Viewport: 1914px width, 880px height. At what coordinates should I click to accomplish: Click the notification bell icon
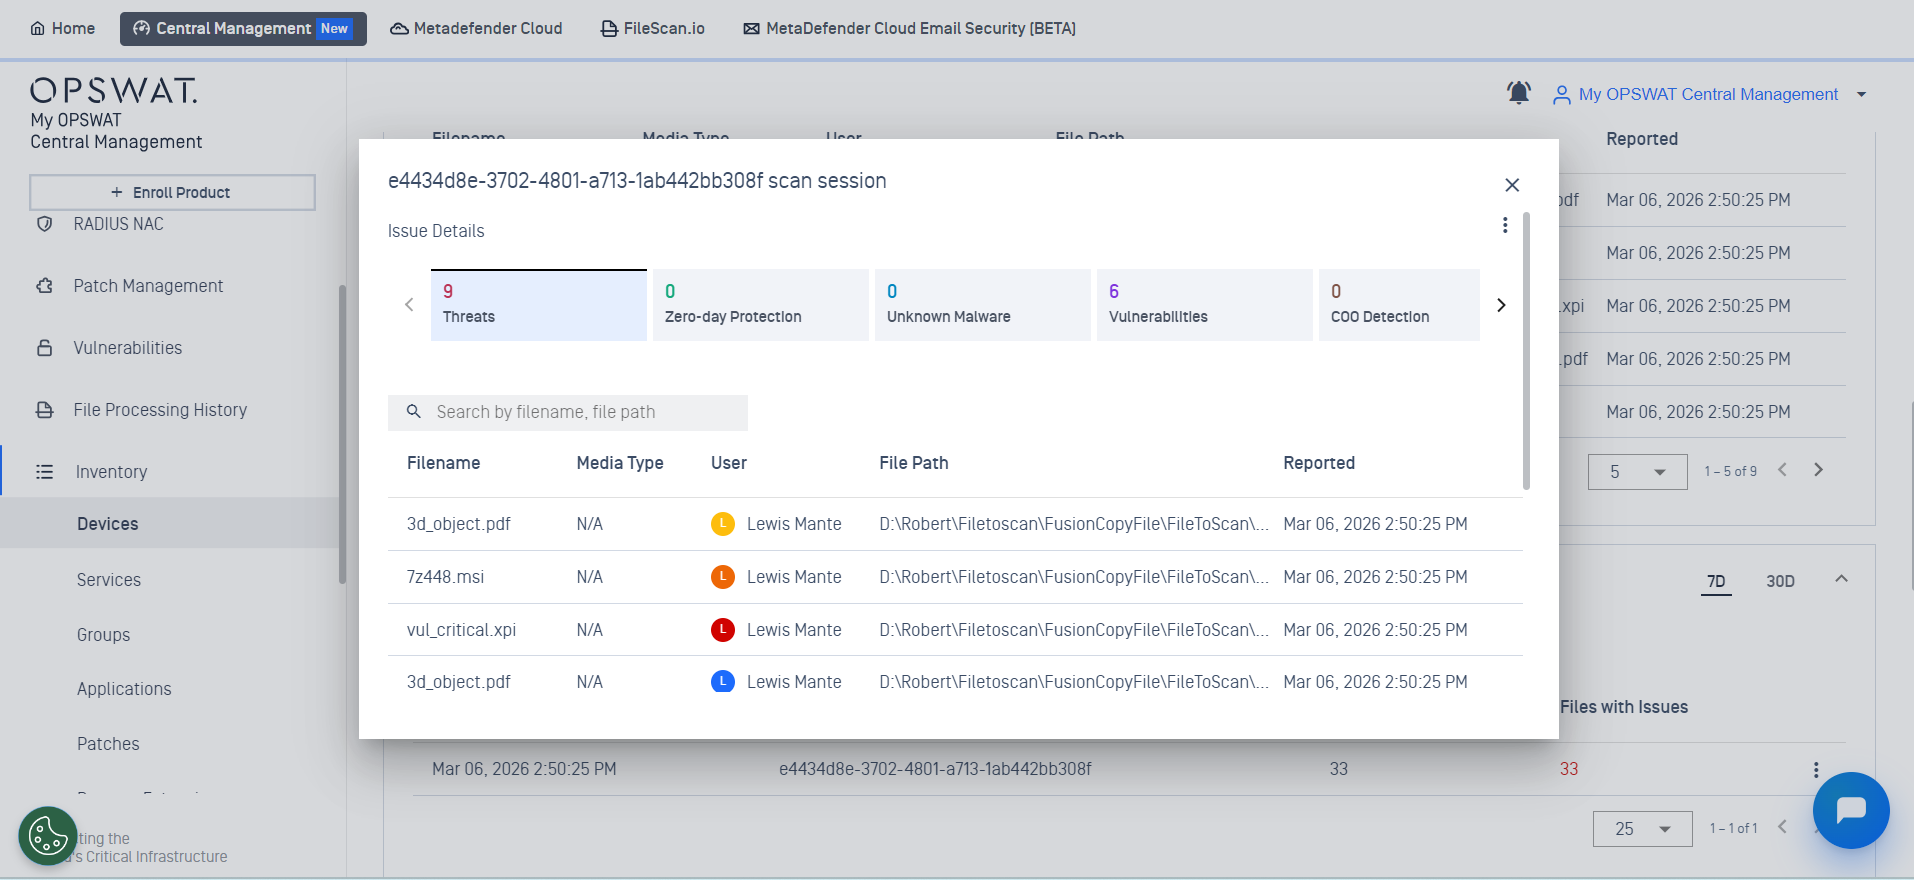tap(1518, 93)
